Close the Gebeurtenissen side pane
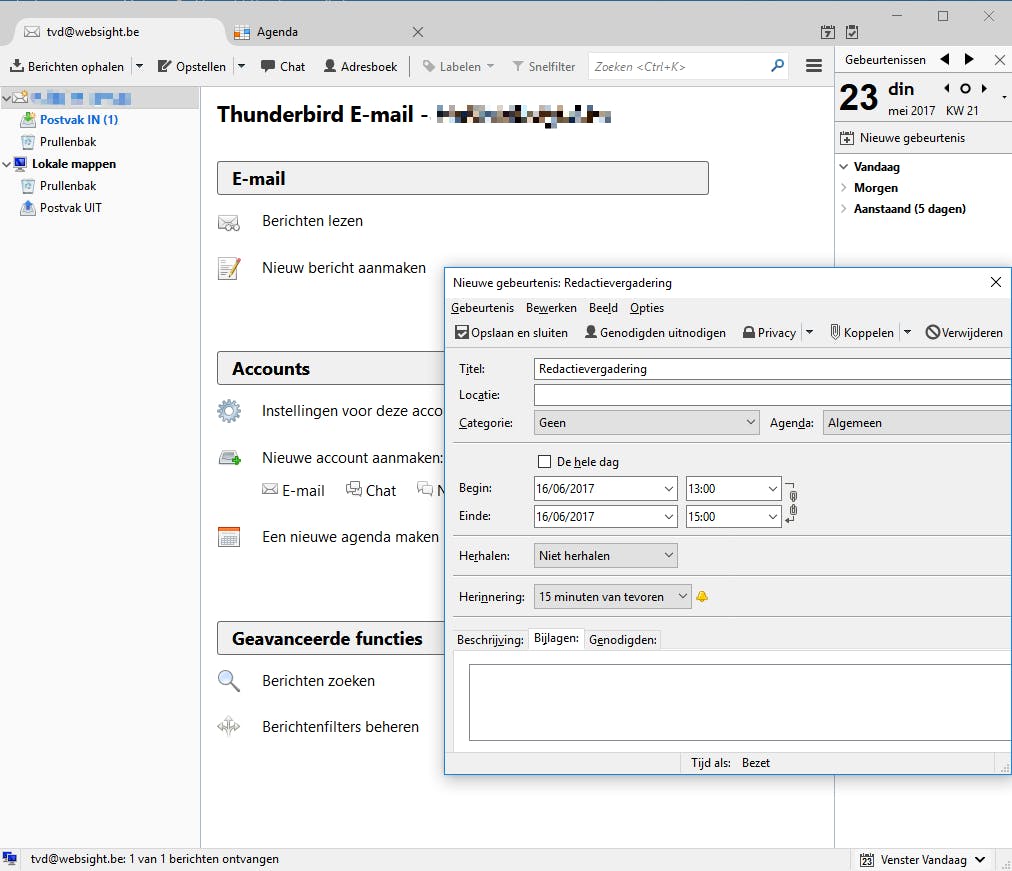Screen dimensions: 1012x871 (x=1000, y=60)
